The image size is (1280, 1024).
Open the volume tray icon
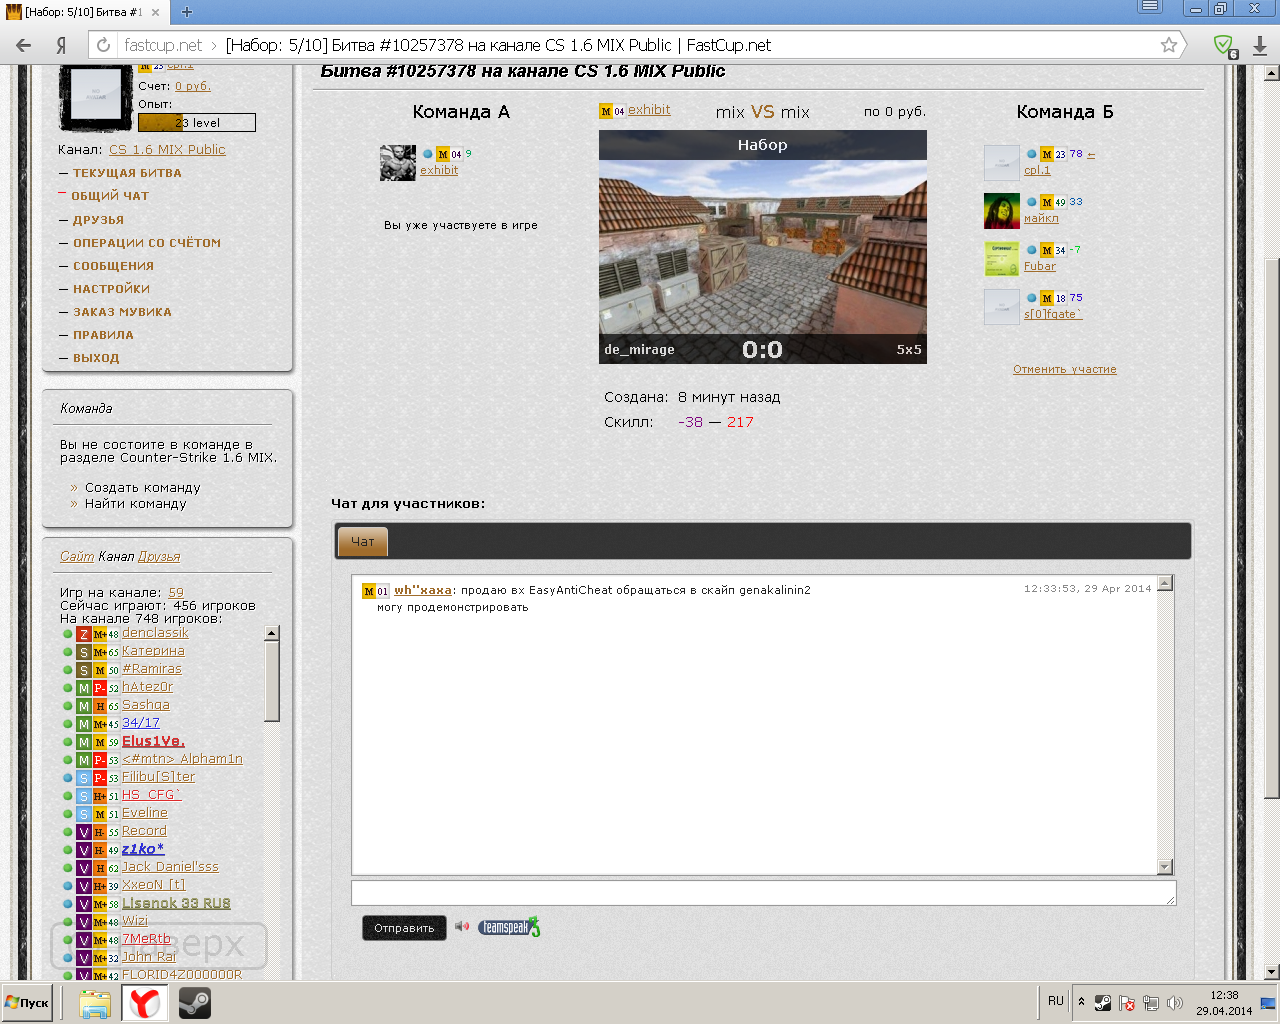point(1175,1002)
